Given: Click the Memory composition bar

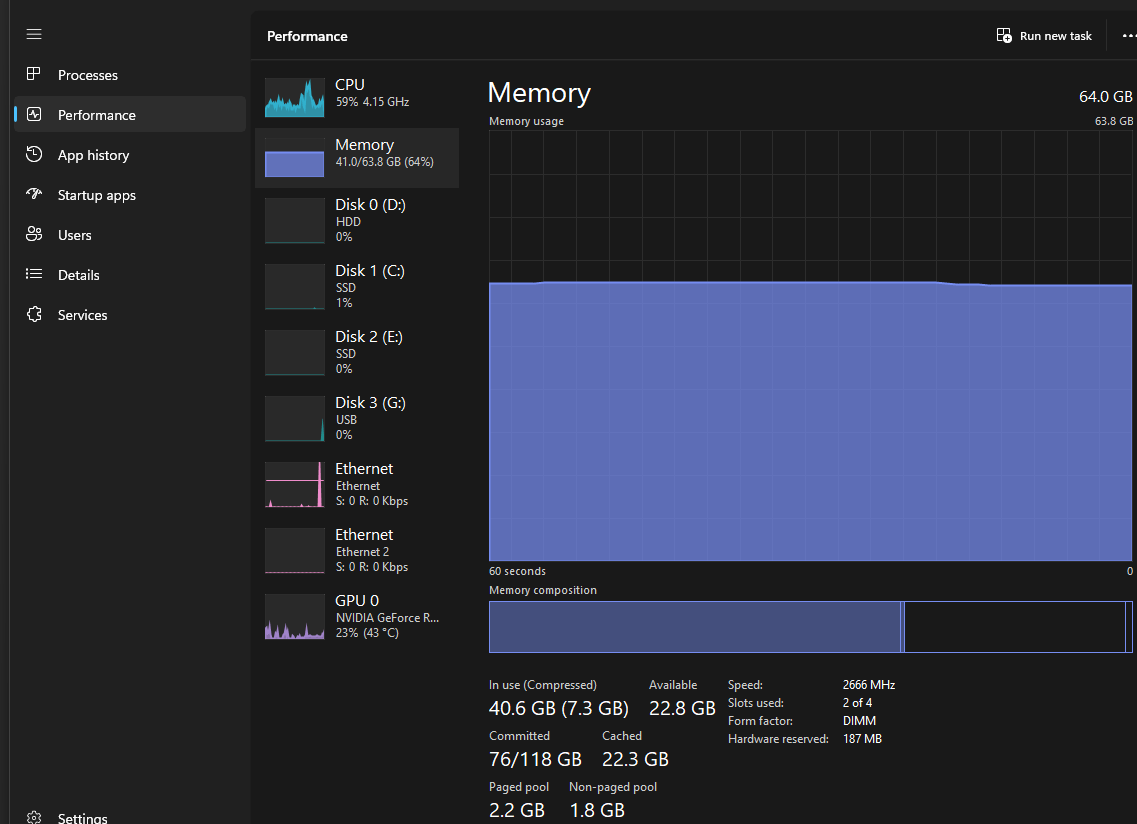Looking at the screenshot, I should (x=810, y=627).
